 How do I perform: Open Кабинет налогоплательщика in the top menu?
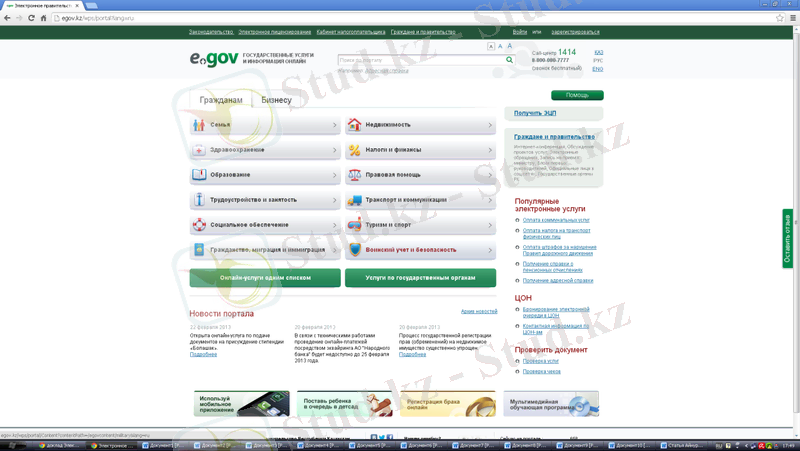(351, 32)
